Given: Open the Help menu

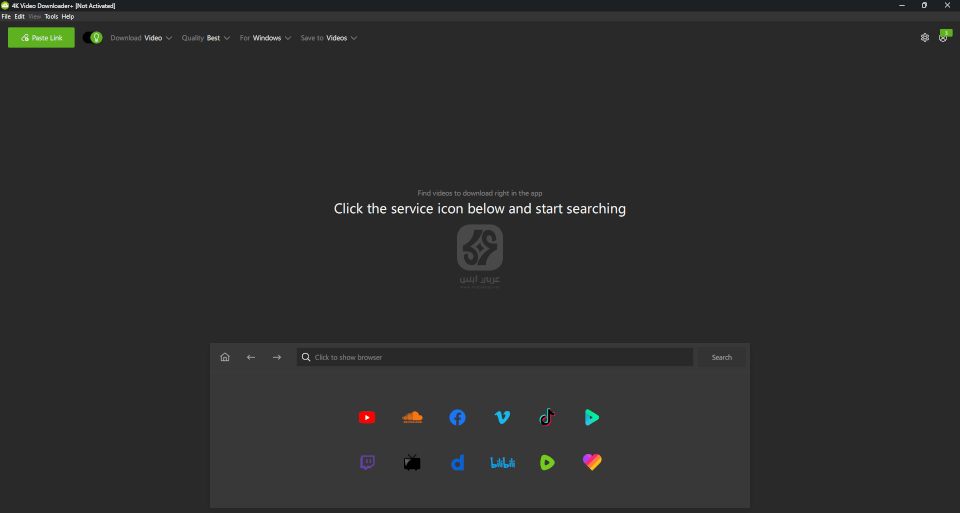Looking at the screenshot, I should (68, 17).
